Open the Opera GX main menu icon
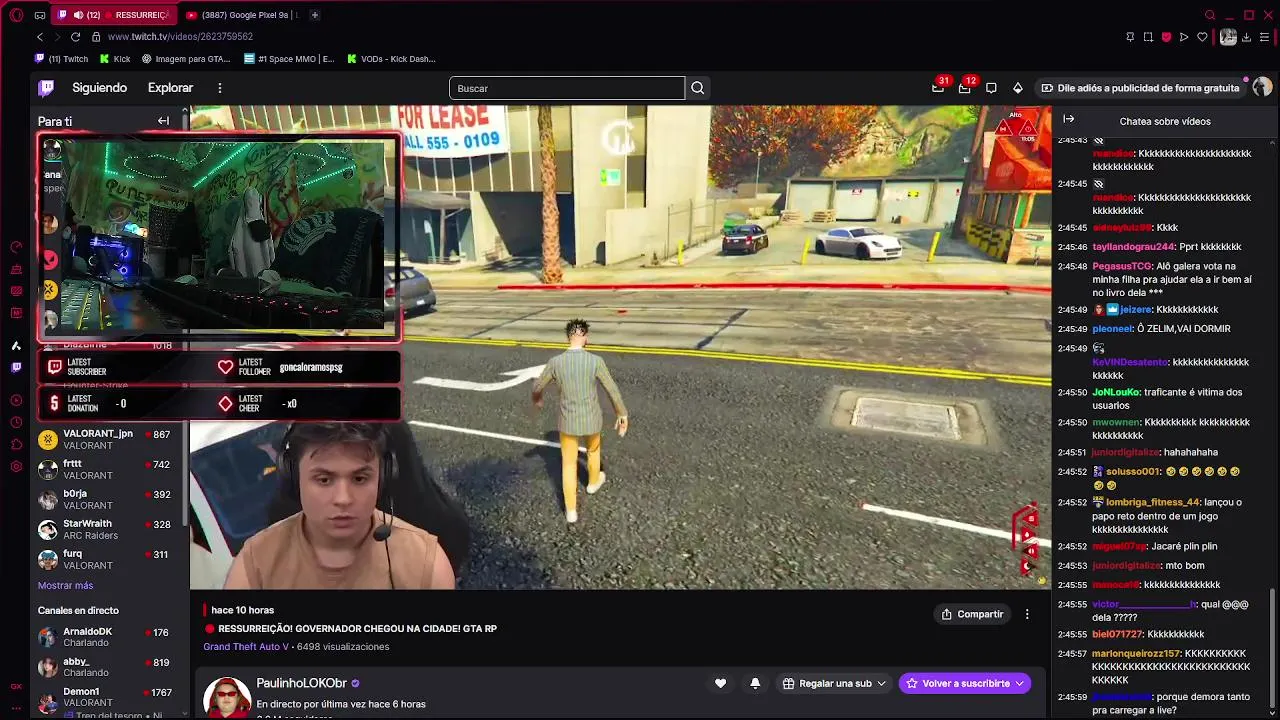This screenshot has height=720, width=1280. (x=16, y=15)
